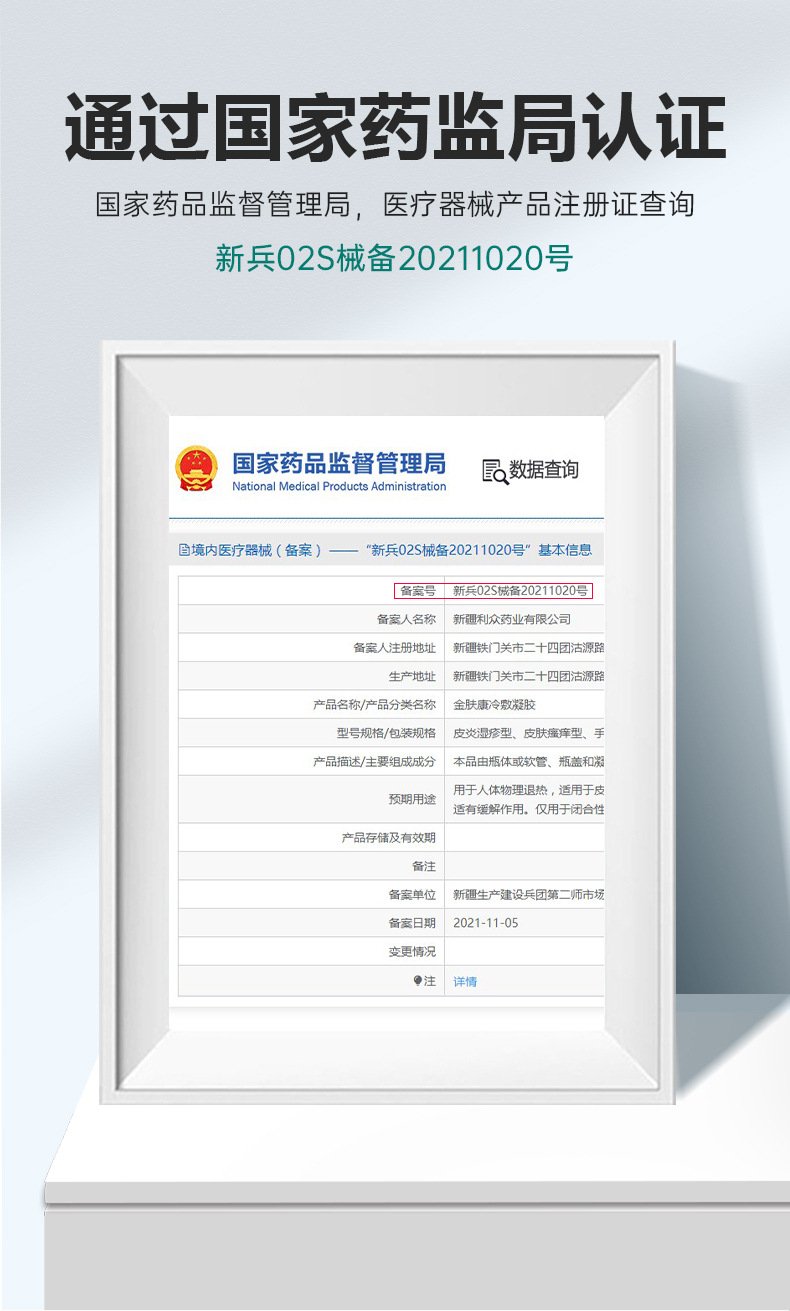This screenshot has width=790, height=1311.
Task: Click subtitle 国家药品监督管理局，医疗器械产品注册证查询
Action: pos(395,204)
